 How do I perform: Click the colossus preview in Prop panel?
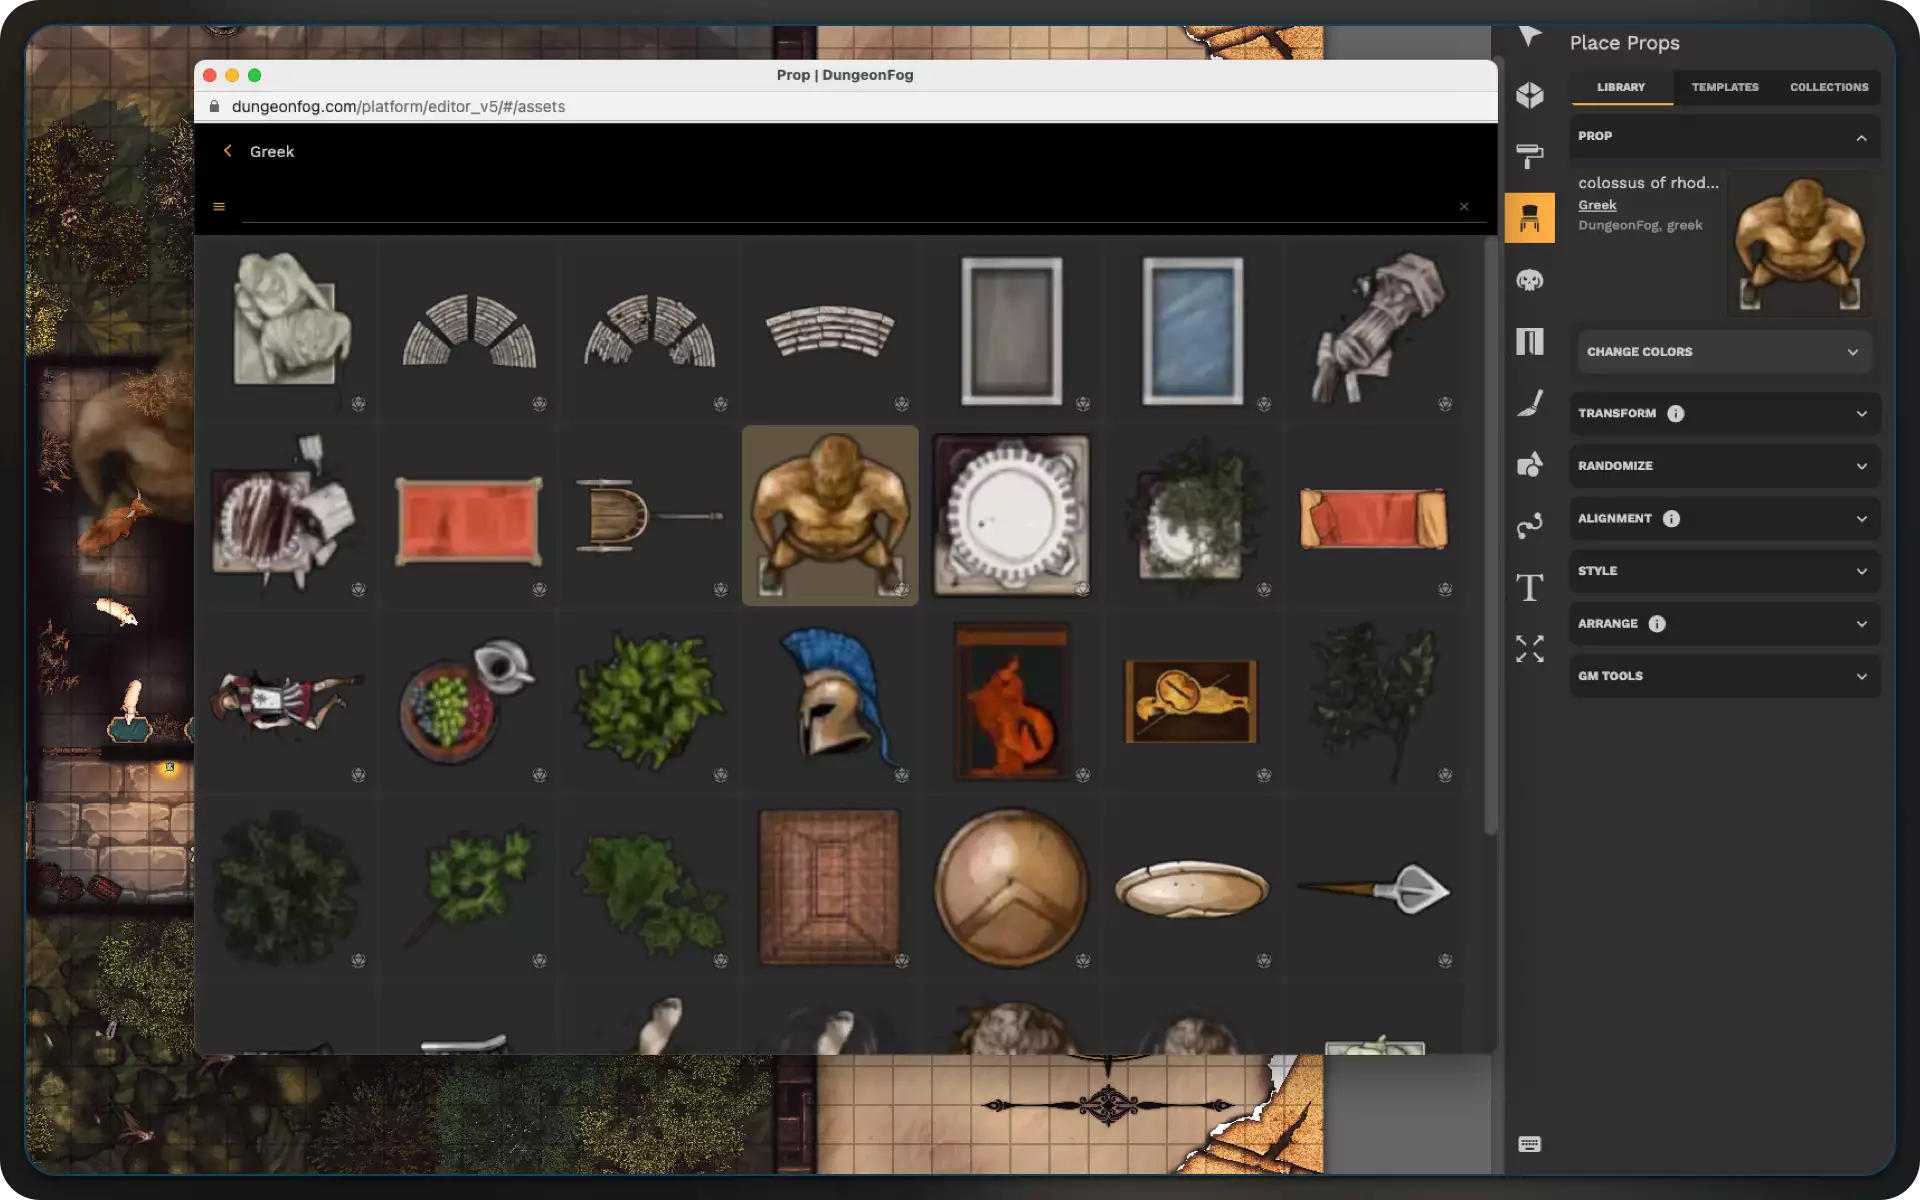[x=1800, y=243]
